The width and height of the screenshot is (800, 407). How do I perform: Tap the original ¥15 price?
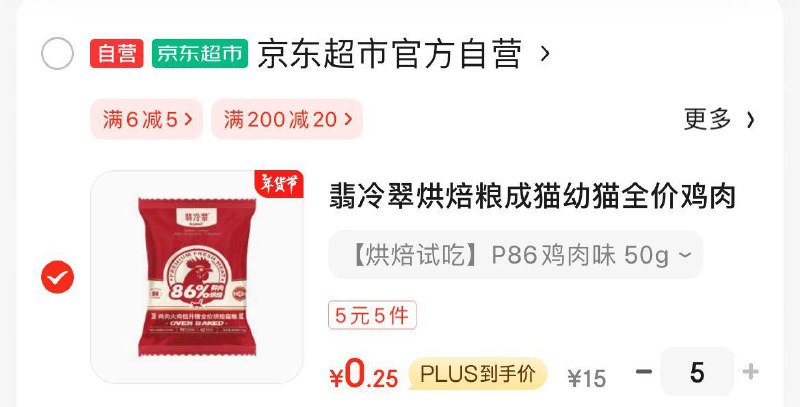[587, 378]
